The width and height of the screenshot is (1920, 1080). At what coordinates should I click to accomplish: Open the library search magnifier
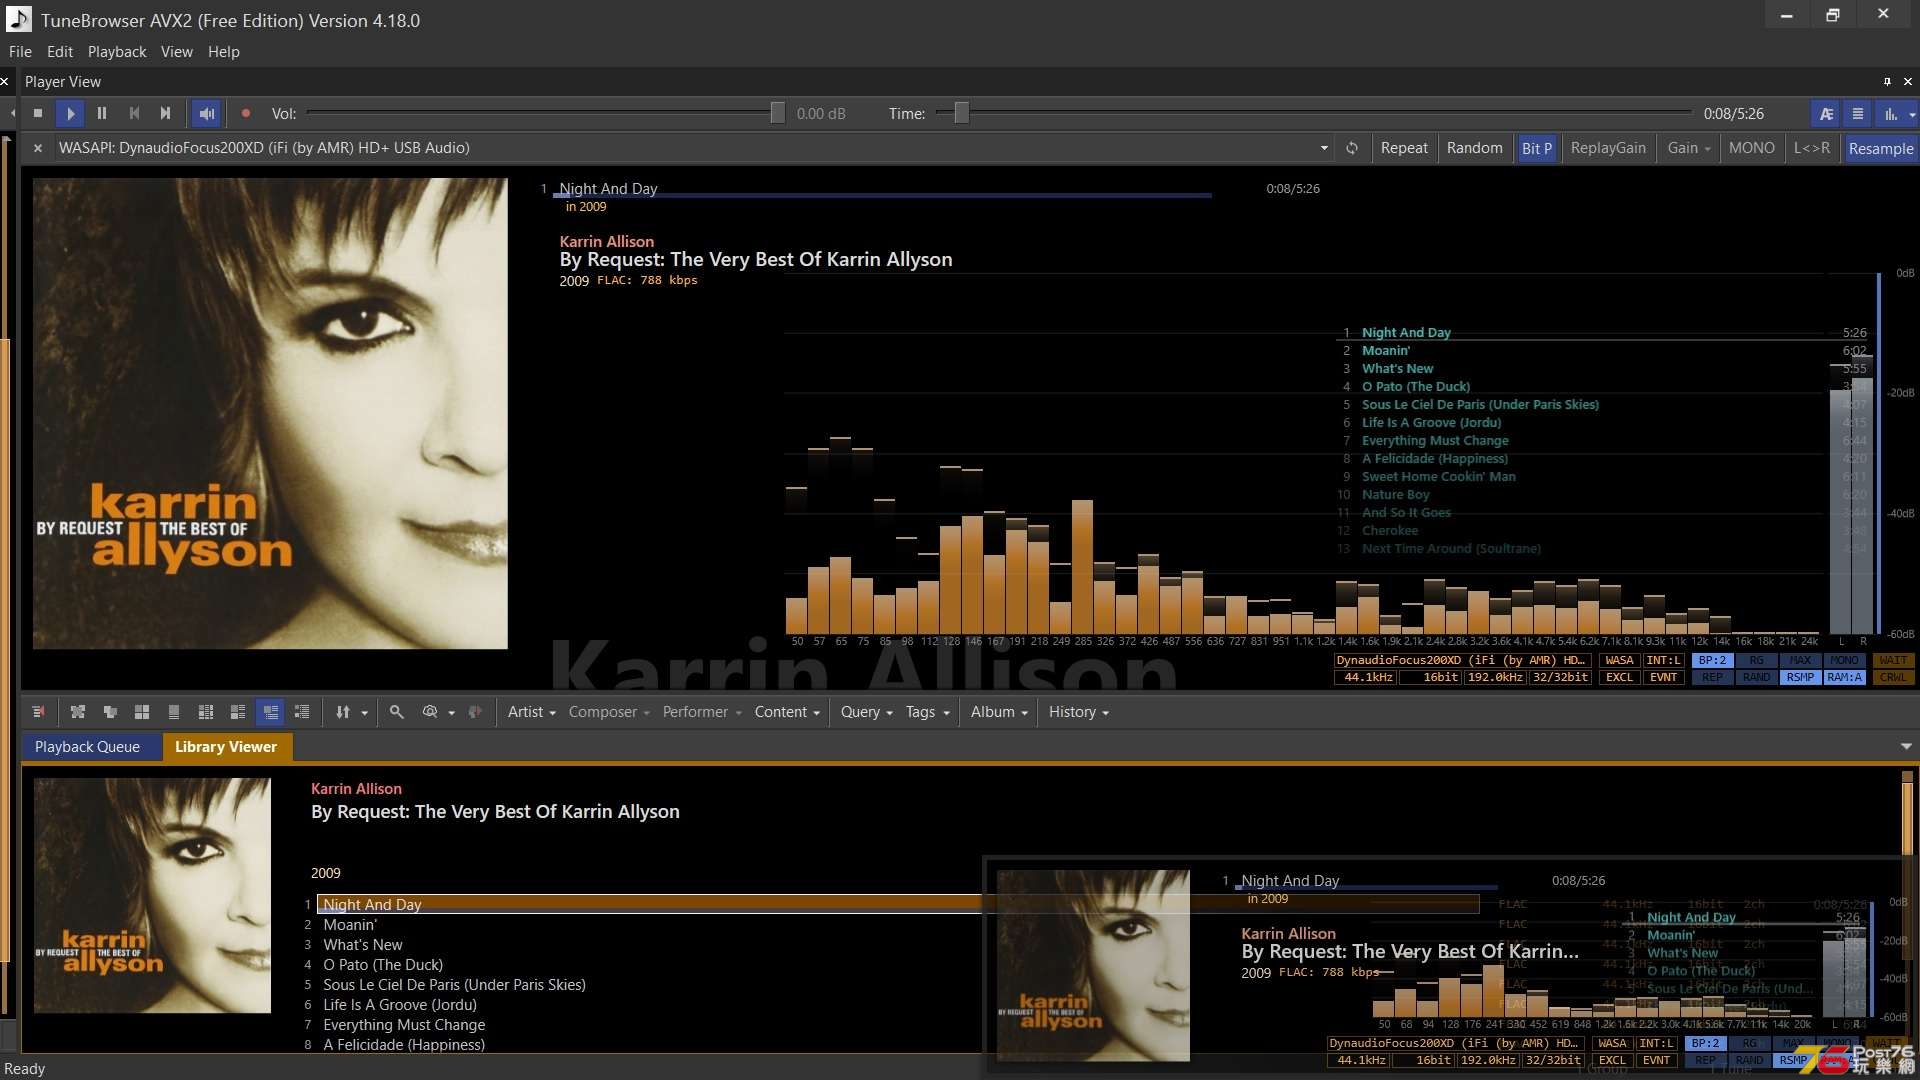point(397,712)
